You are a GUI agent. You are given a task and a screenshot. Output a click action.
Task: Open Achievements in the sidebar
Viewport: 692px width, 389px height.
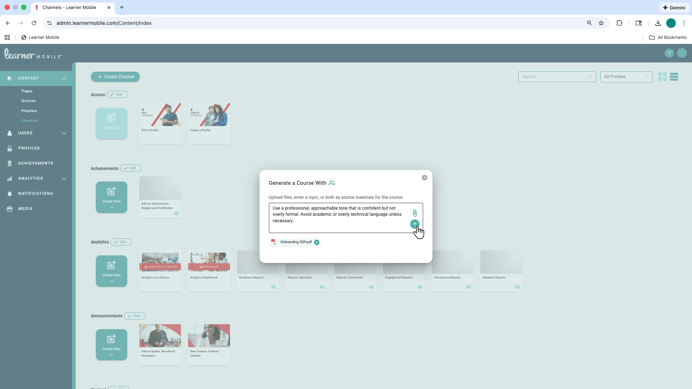36,163
